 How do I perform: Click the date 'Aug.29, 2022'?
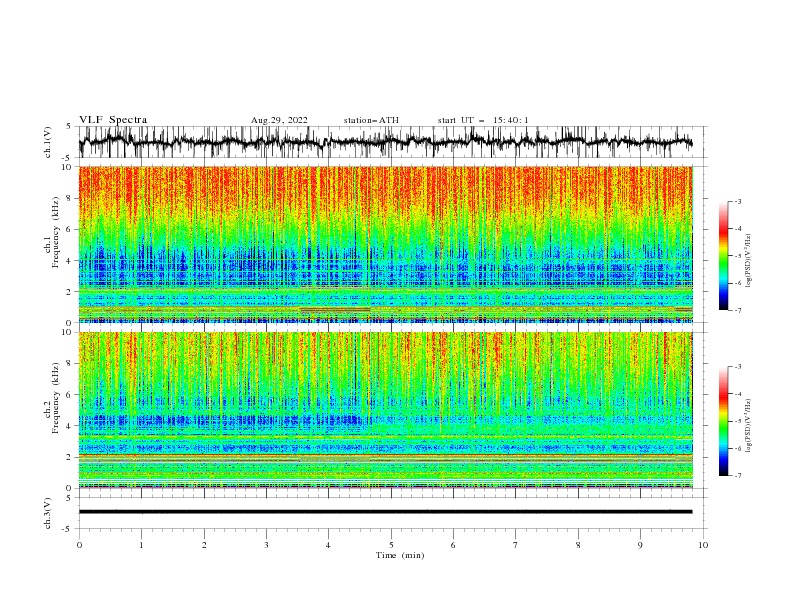click(279, 120)
